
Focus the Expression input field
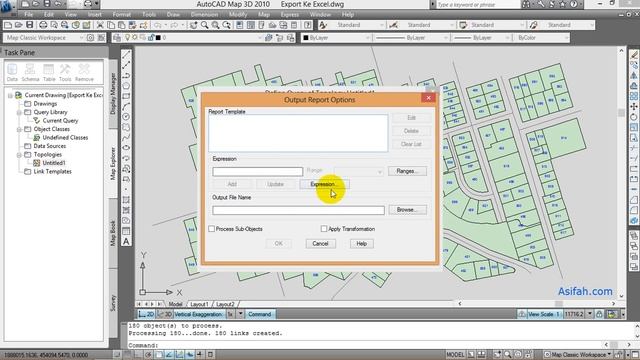pyautogui.click(x=258, y=171)
